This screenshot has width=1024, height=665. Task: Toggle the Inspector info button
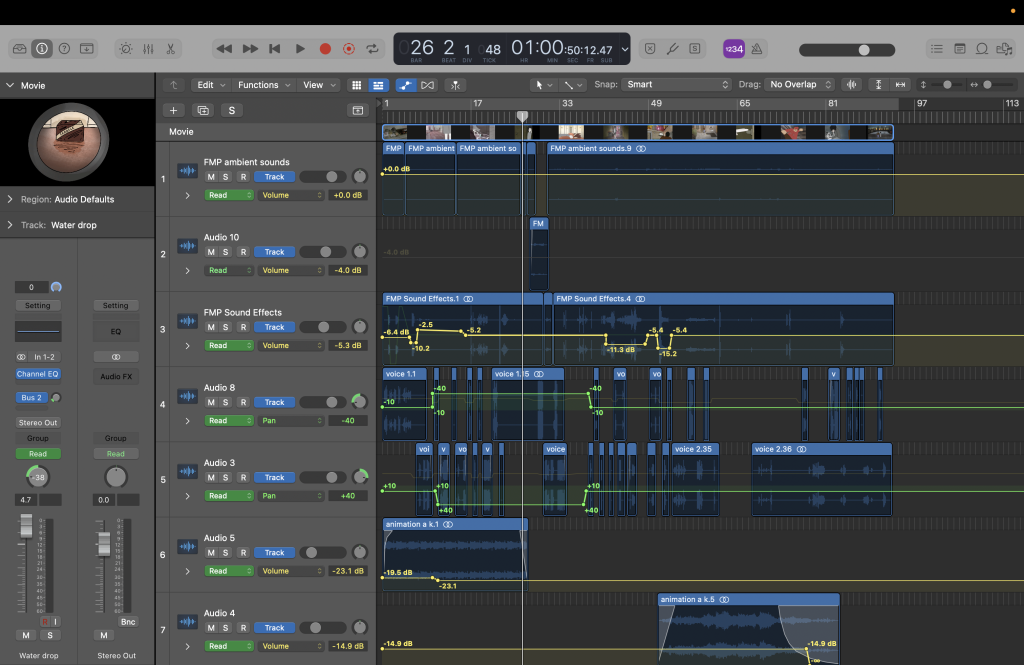coord(42,49)
